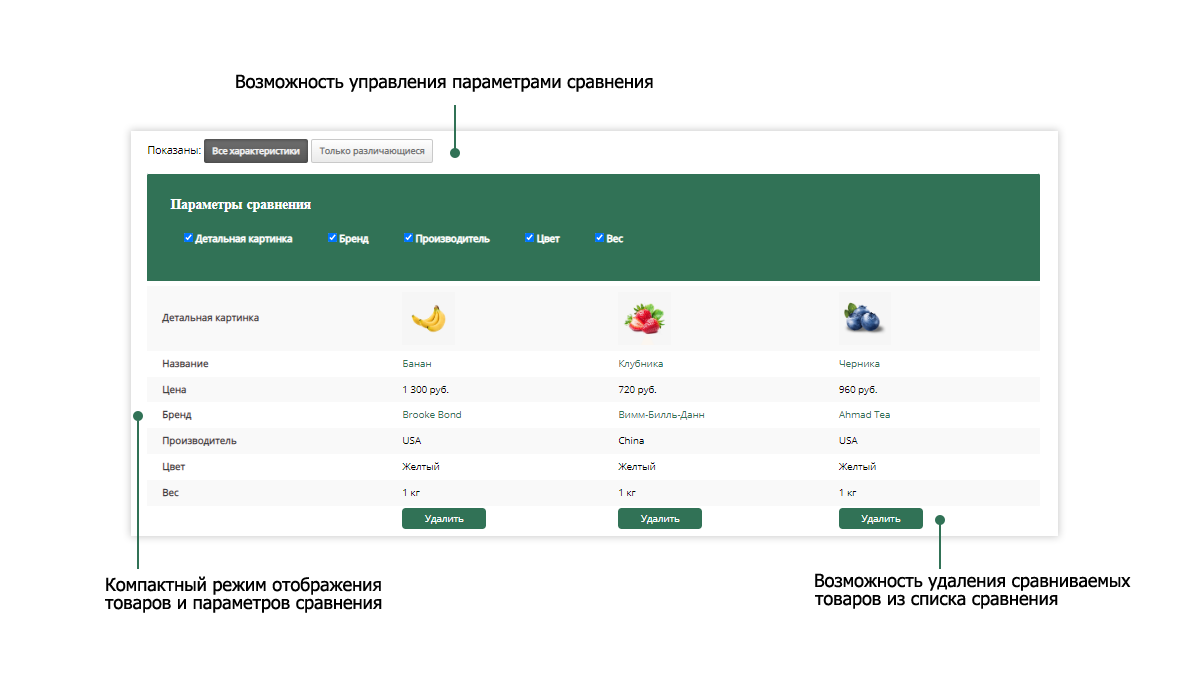Click the 'Цена' row label

(174, 390)
